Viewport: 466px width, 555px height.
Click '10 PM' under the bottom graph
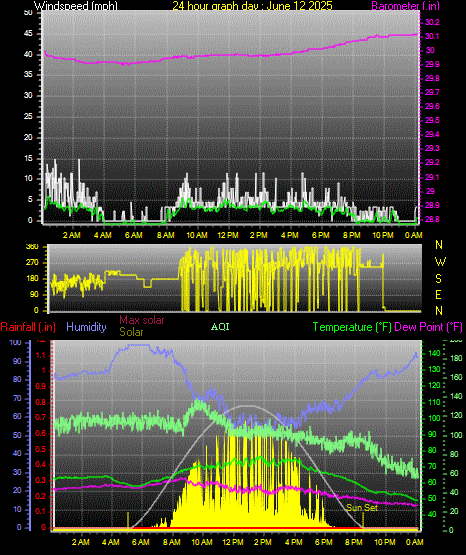[x=385, y=542]
